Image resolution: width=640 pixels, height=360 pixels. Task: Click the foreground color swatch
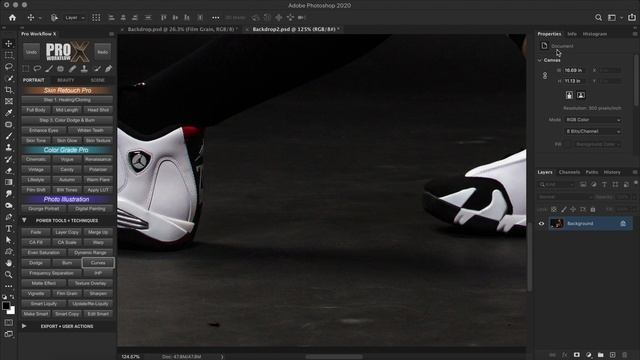tap(6, 305)
